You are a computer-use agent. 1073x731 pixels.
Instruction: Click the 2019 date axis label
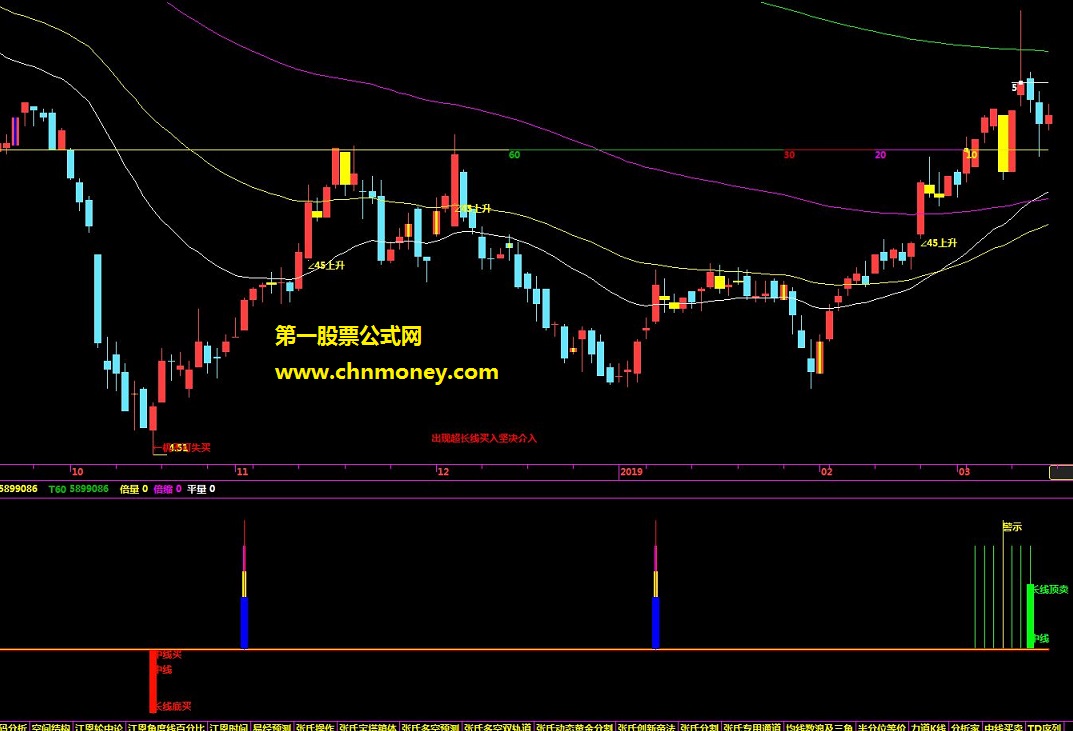pos(631,472)
